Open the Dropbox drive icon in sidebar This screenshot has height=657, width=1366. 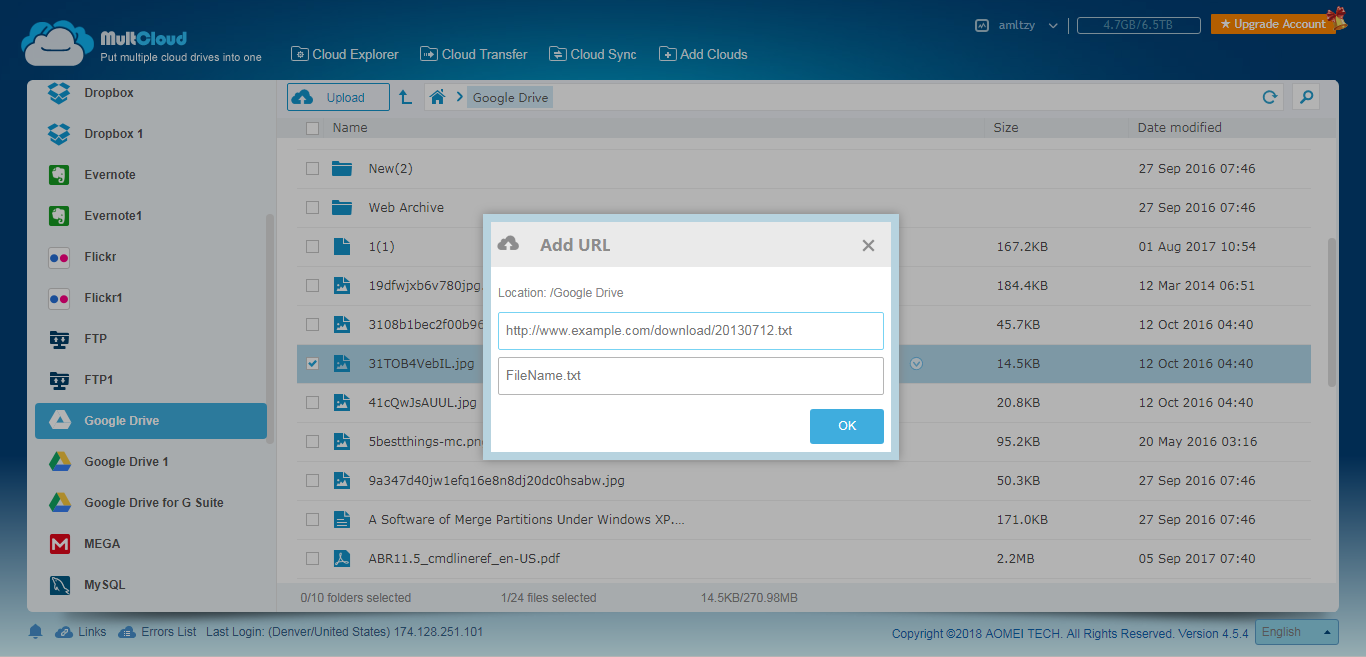60,93
